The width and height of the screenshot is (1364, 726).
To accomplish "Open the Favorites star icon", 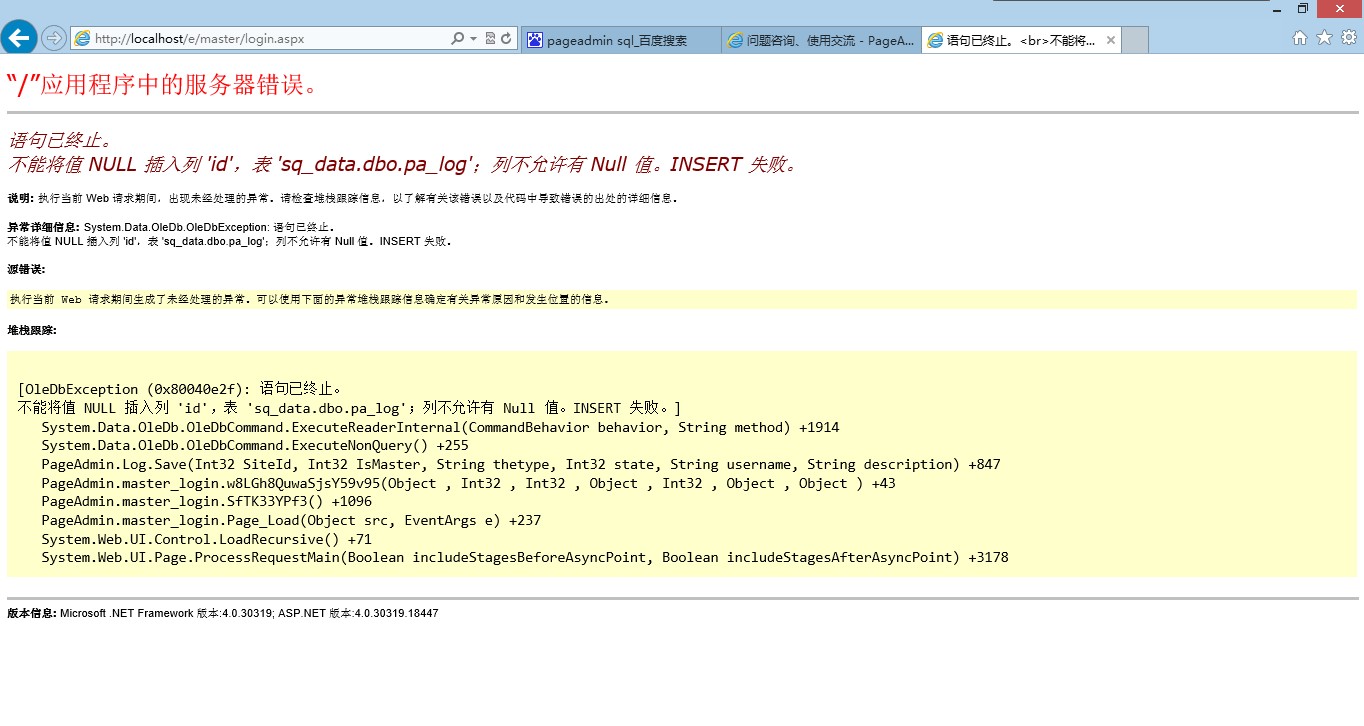I will point(1324,38).
